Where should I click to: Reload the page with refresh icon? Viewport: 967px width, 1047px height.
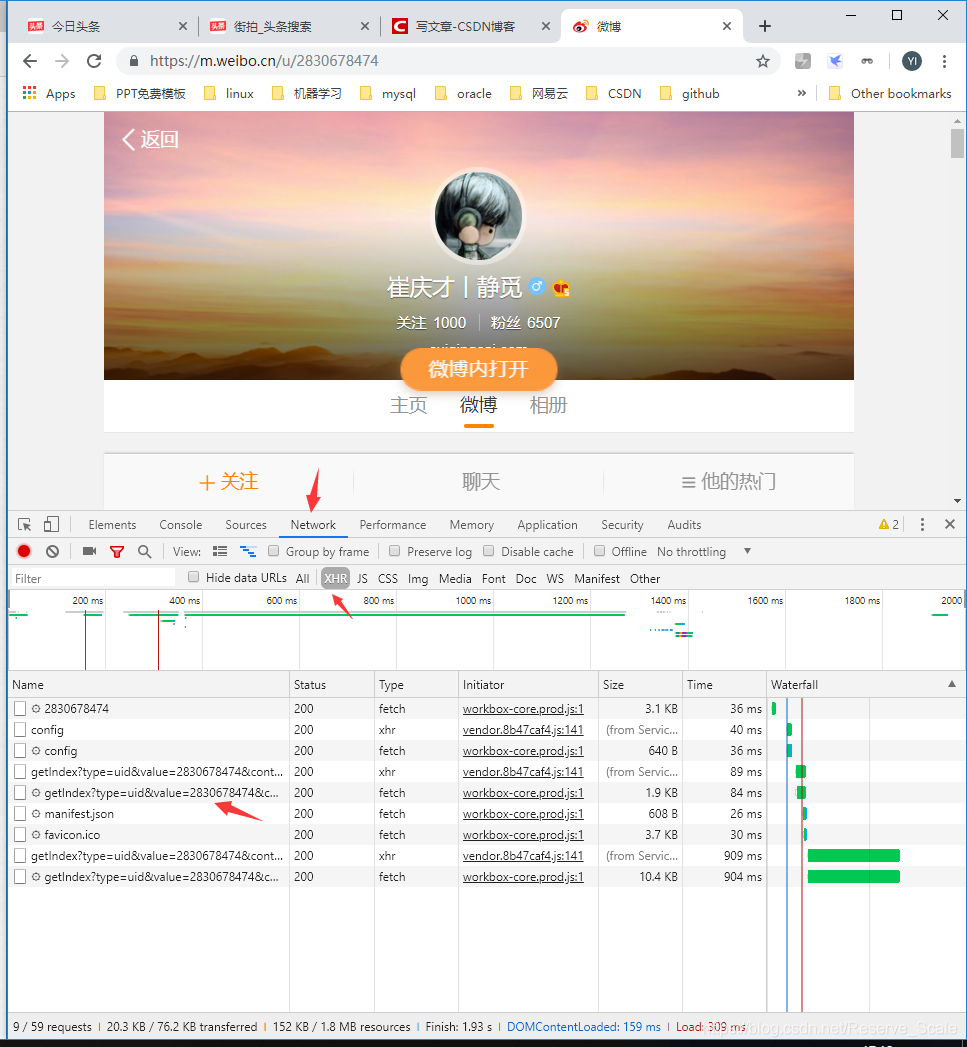(x=94, y=61)
